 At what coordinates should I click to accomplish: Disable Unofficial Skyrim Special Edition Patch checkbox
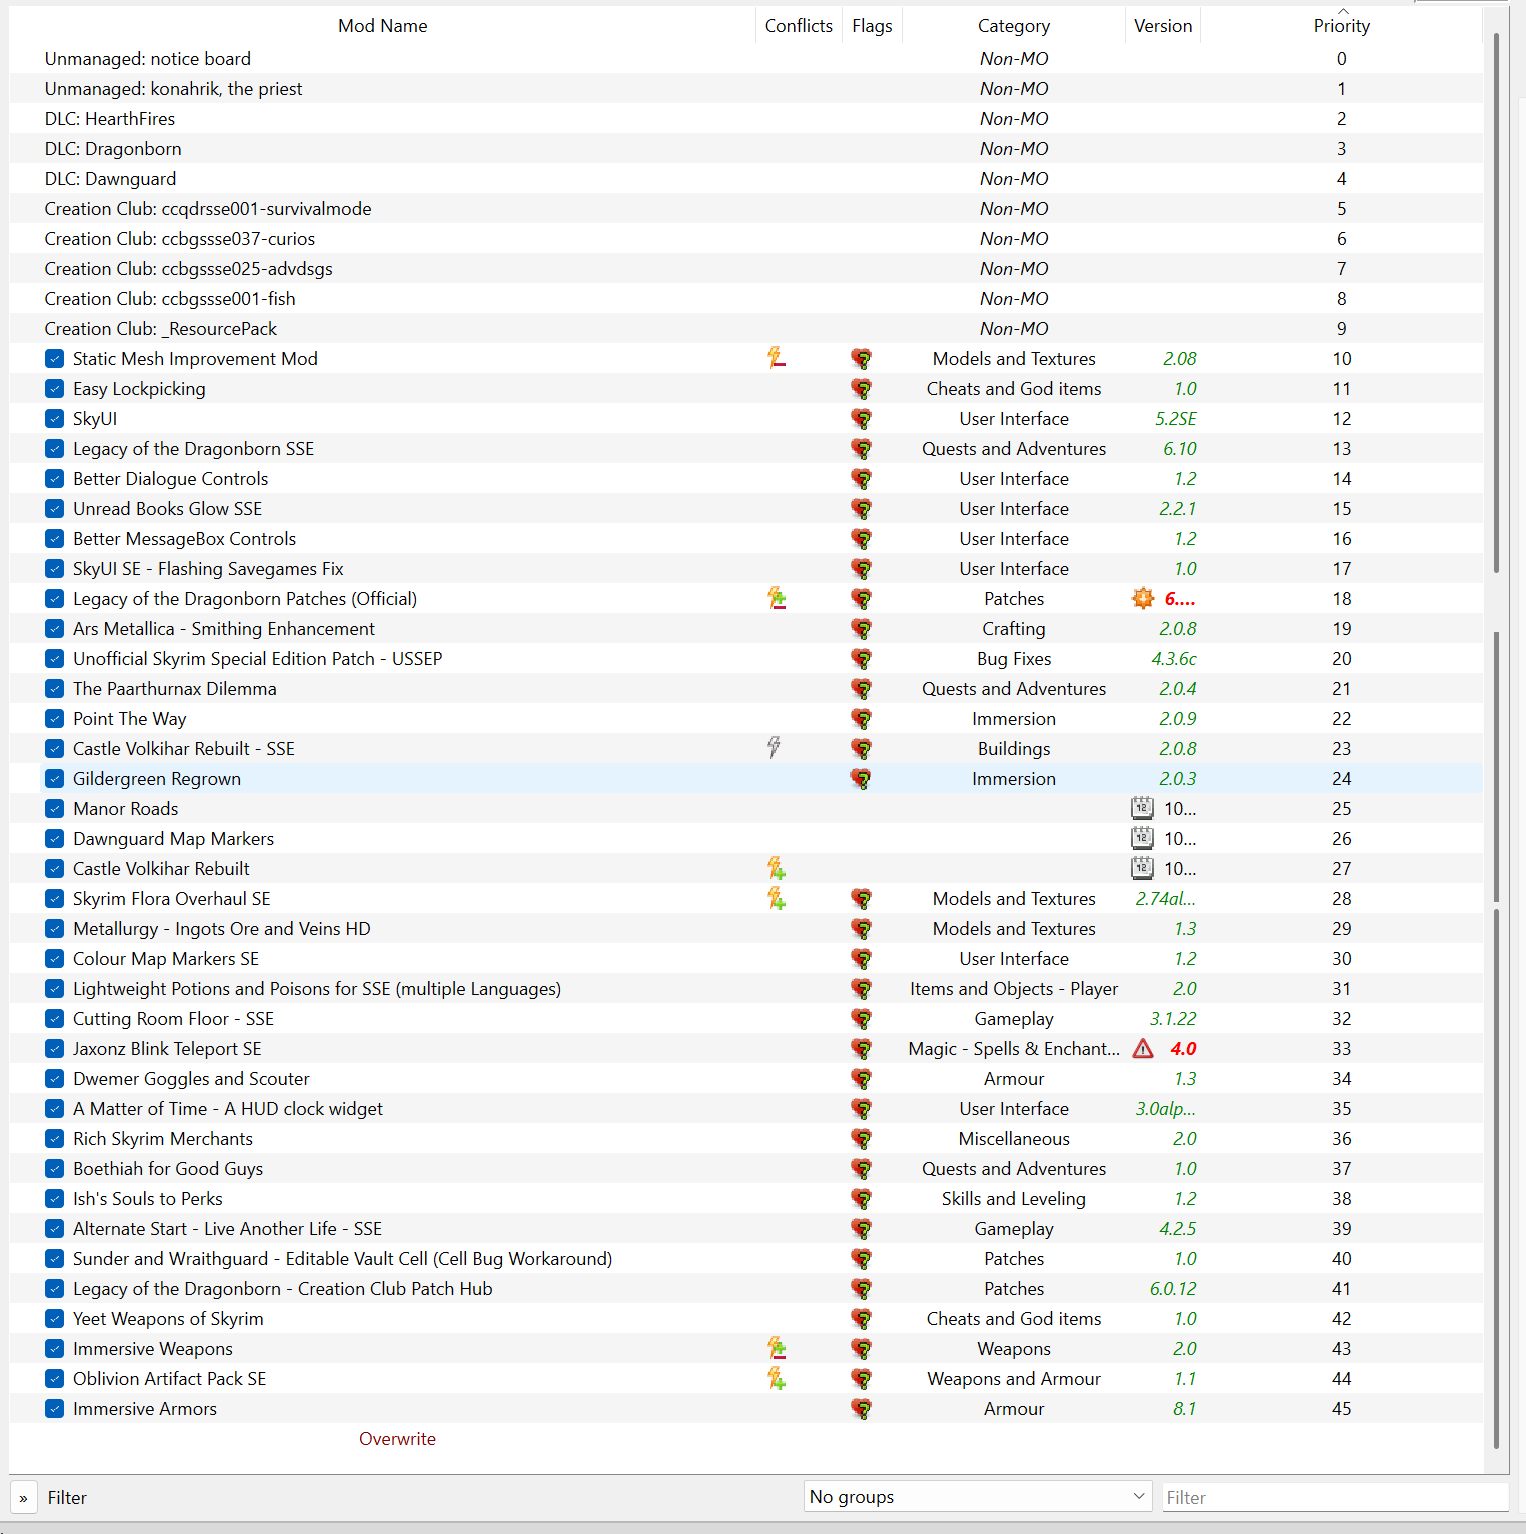tap(55, 658)
